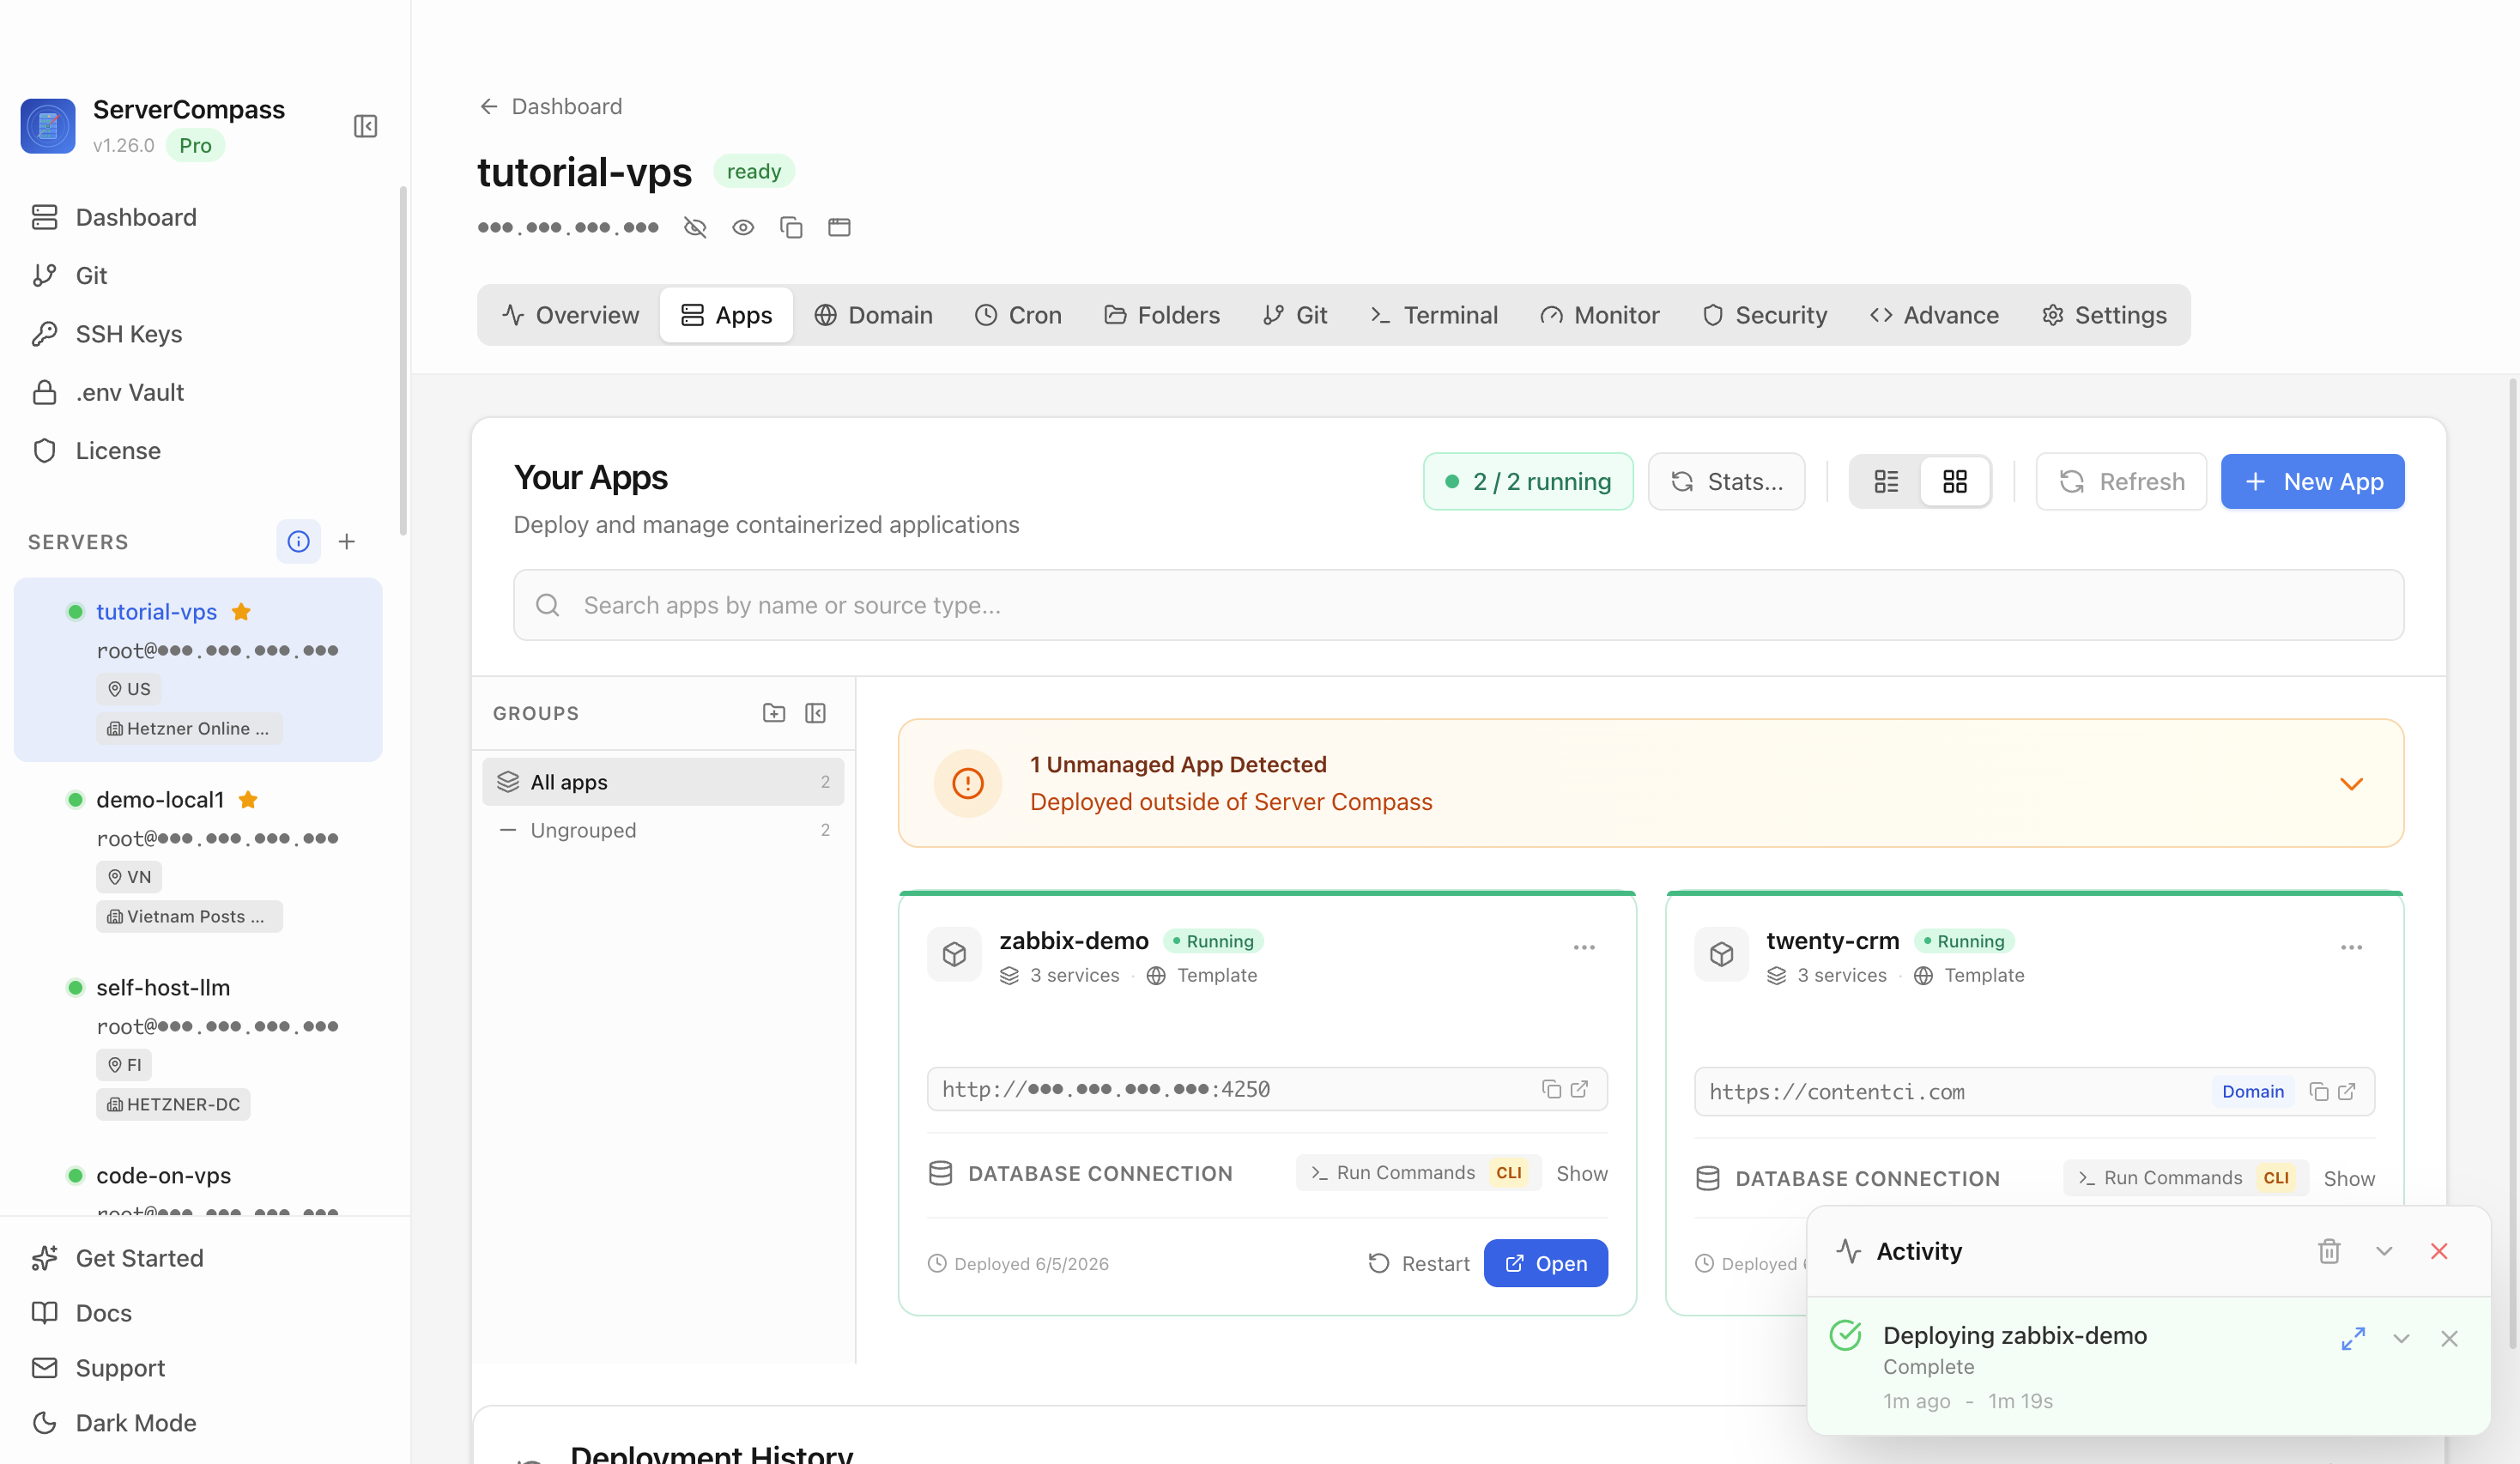Expand Deploying zabbix-demo log fullscreen
Image resolution: width=2520 pixels, height=1464 pixels.
2354,1338
